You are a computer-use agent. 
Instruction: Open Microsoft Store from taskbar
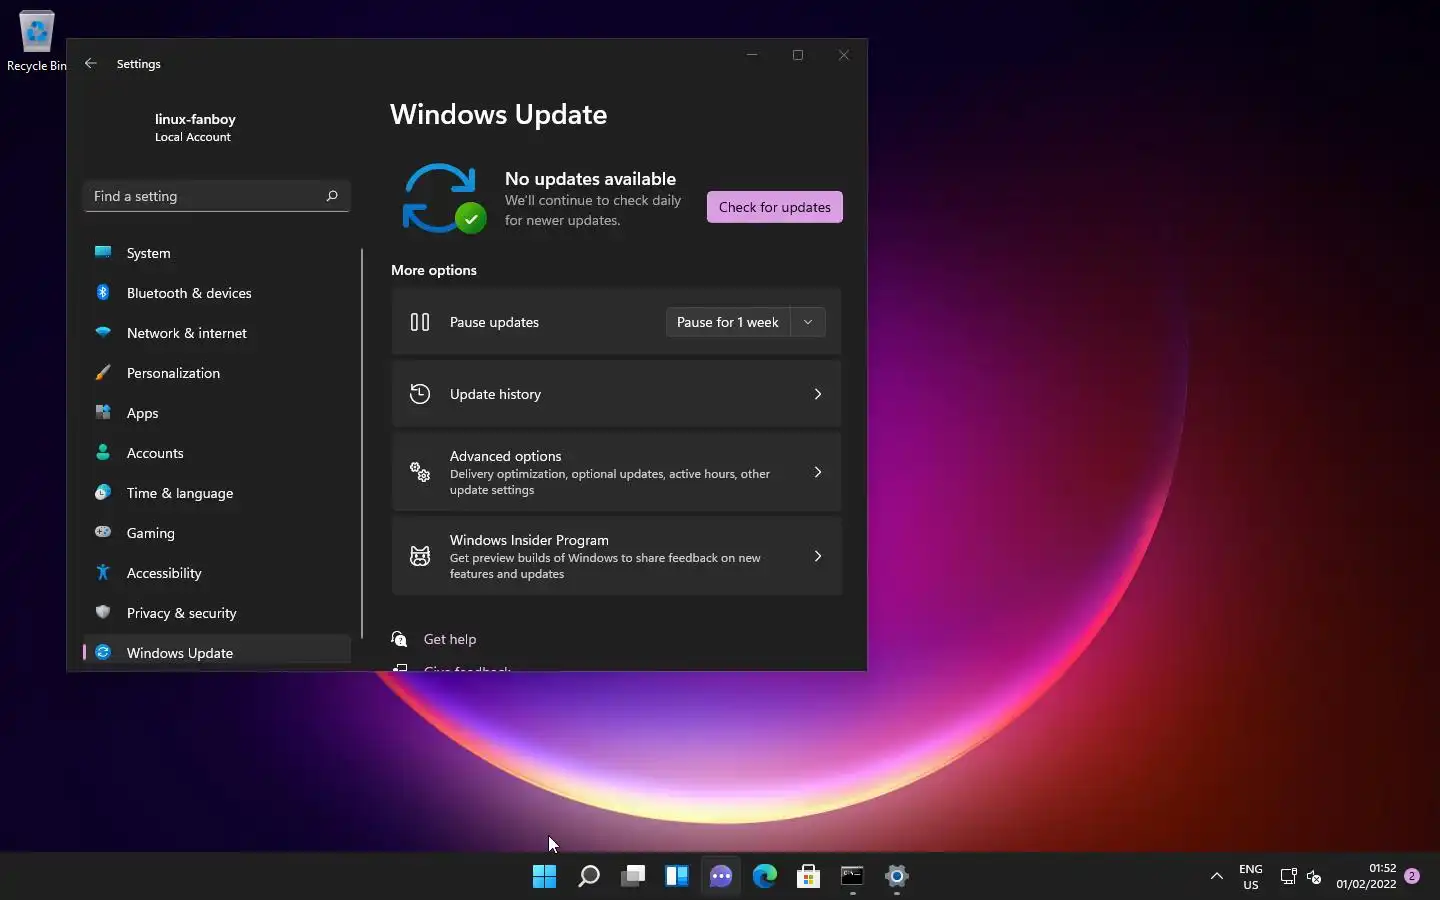[809, 876]
